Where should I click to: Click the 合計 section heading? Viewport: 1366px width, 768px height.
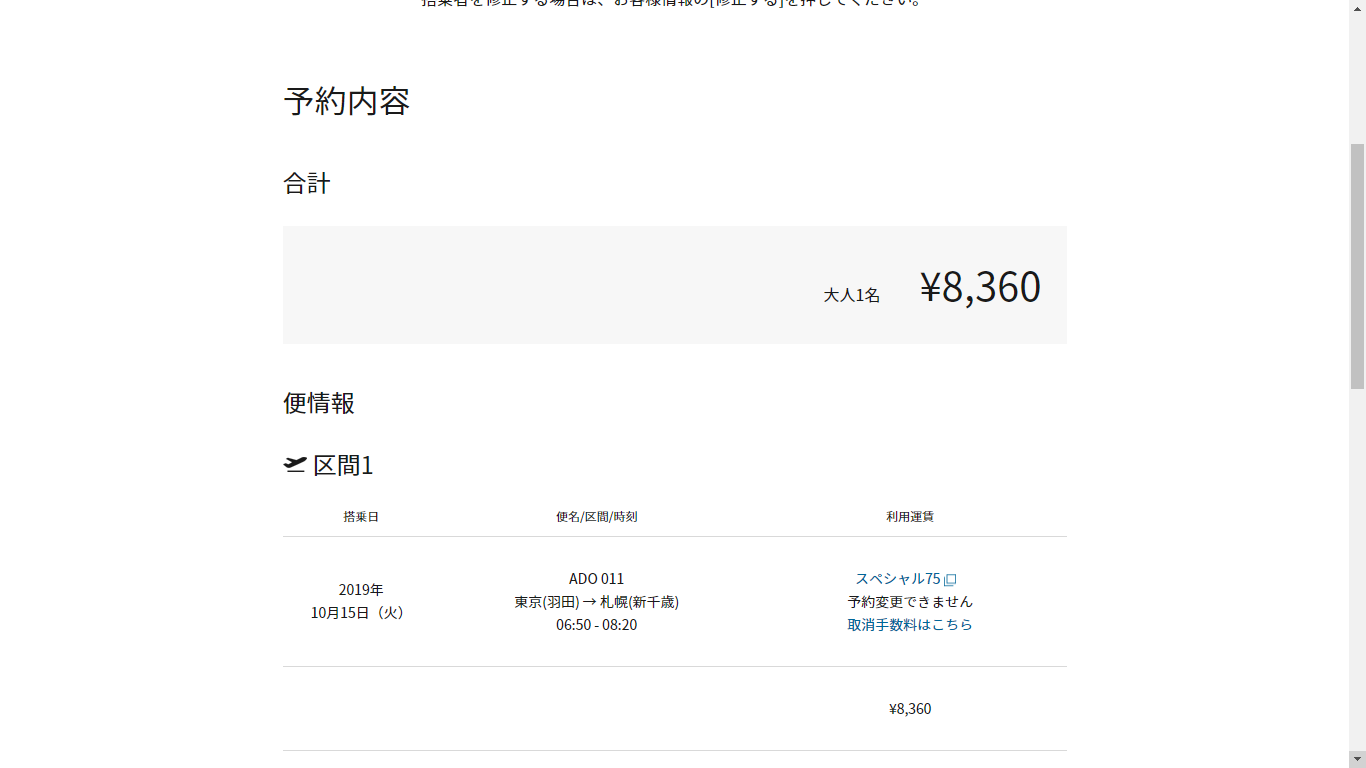point(306,183)
